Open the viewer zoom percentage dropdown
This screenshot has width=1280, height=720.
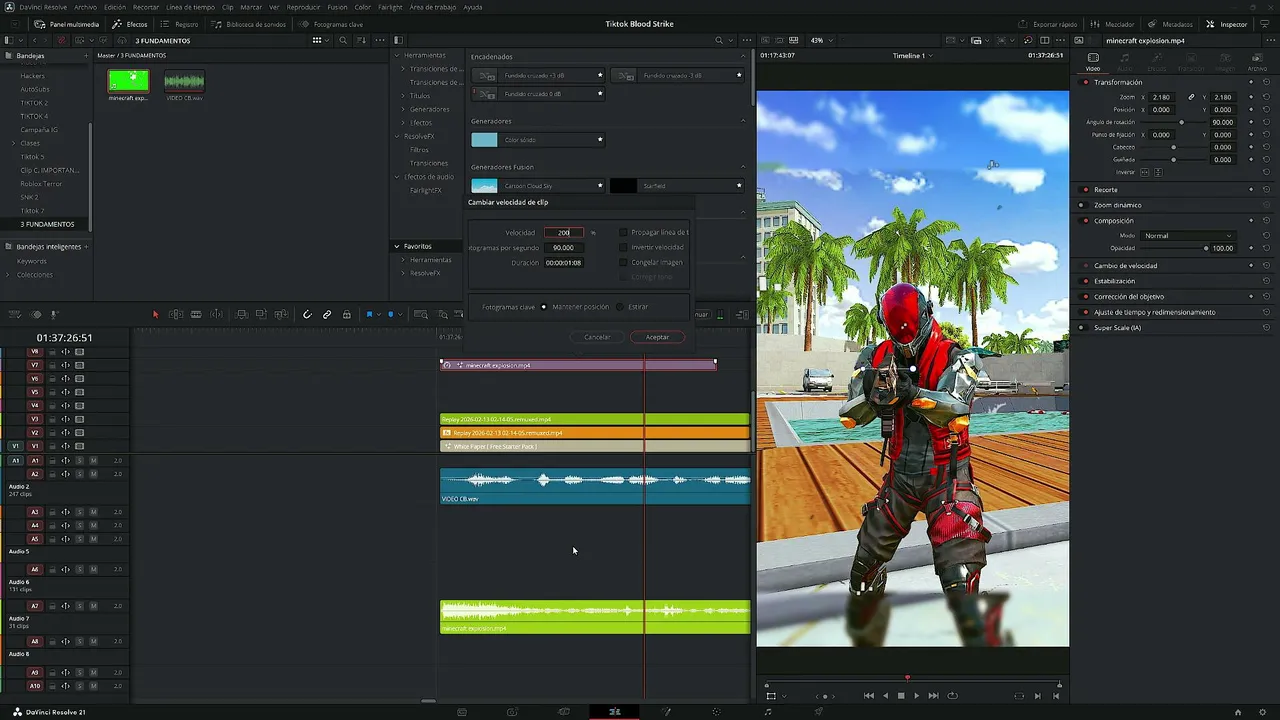tap(820, 40)
